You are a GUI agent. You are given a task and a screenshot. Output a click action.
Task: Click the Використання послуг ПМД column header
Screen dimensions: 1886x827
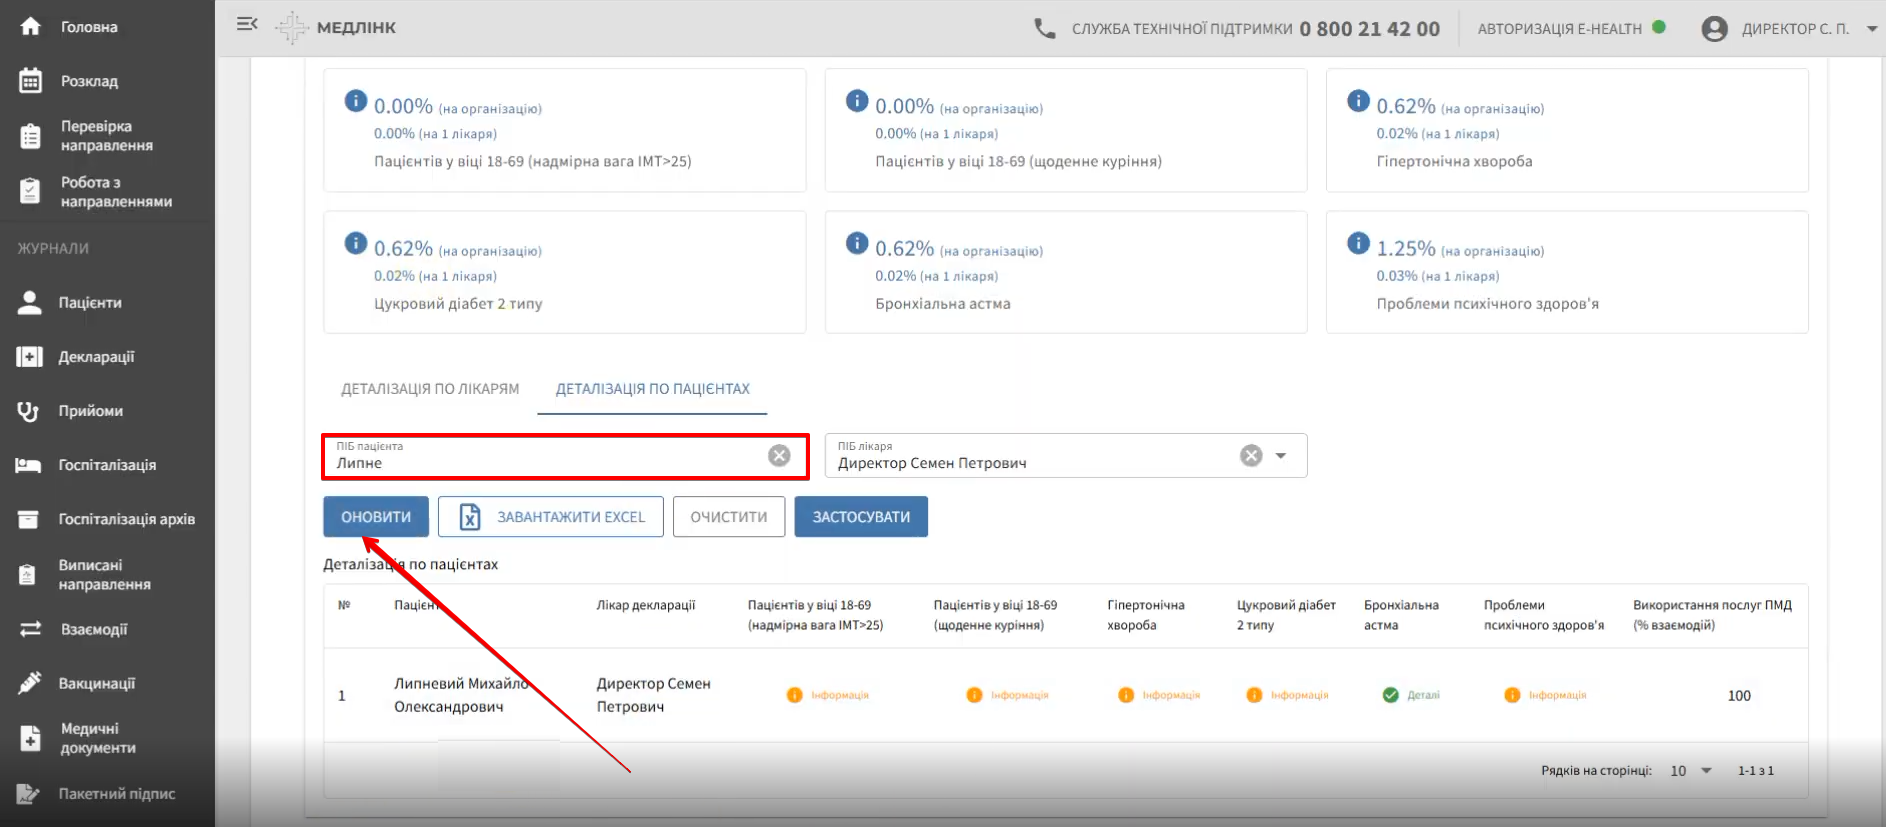[x=1712, y=615]
